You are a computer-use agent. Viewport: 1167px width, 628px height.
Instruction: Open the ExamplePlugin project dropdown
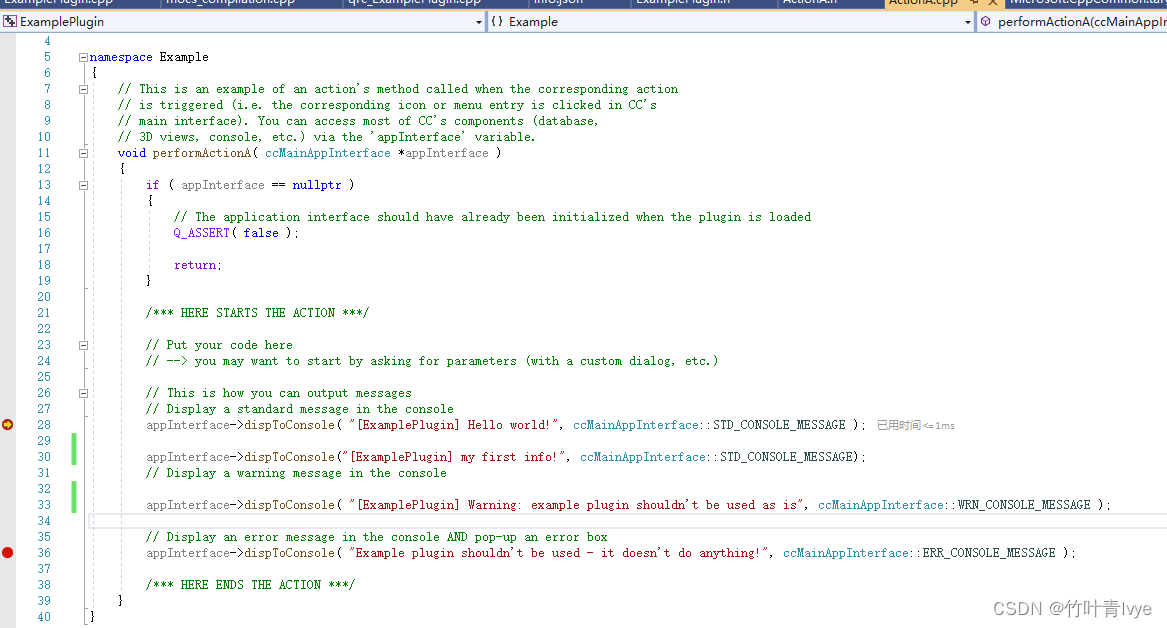[x=478, y=21]
